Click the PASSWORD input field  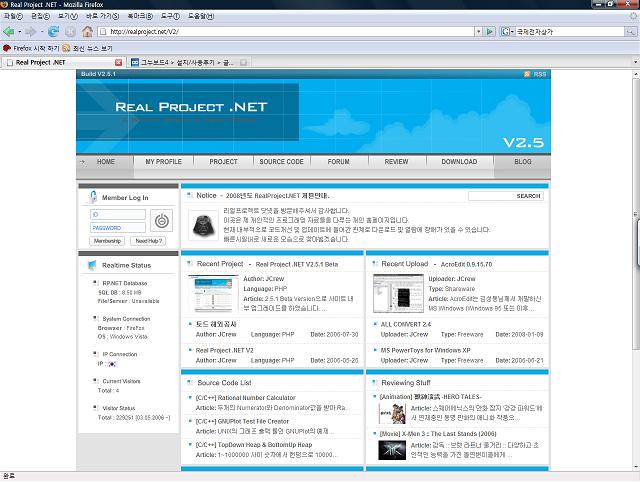pyautogui.click(x=118, y=227)
